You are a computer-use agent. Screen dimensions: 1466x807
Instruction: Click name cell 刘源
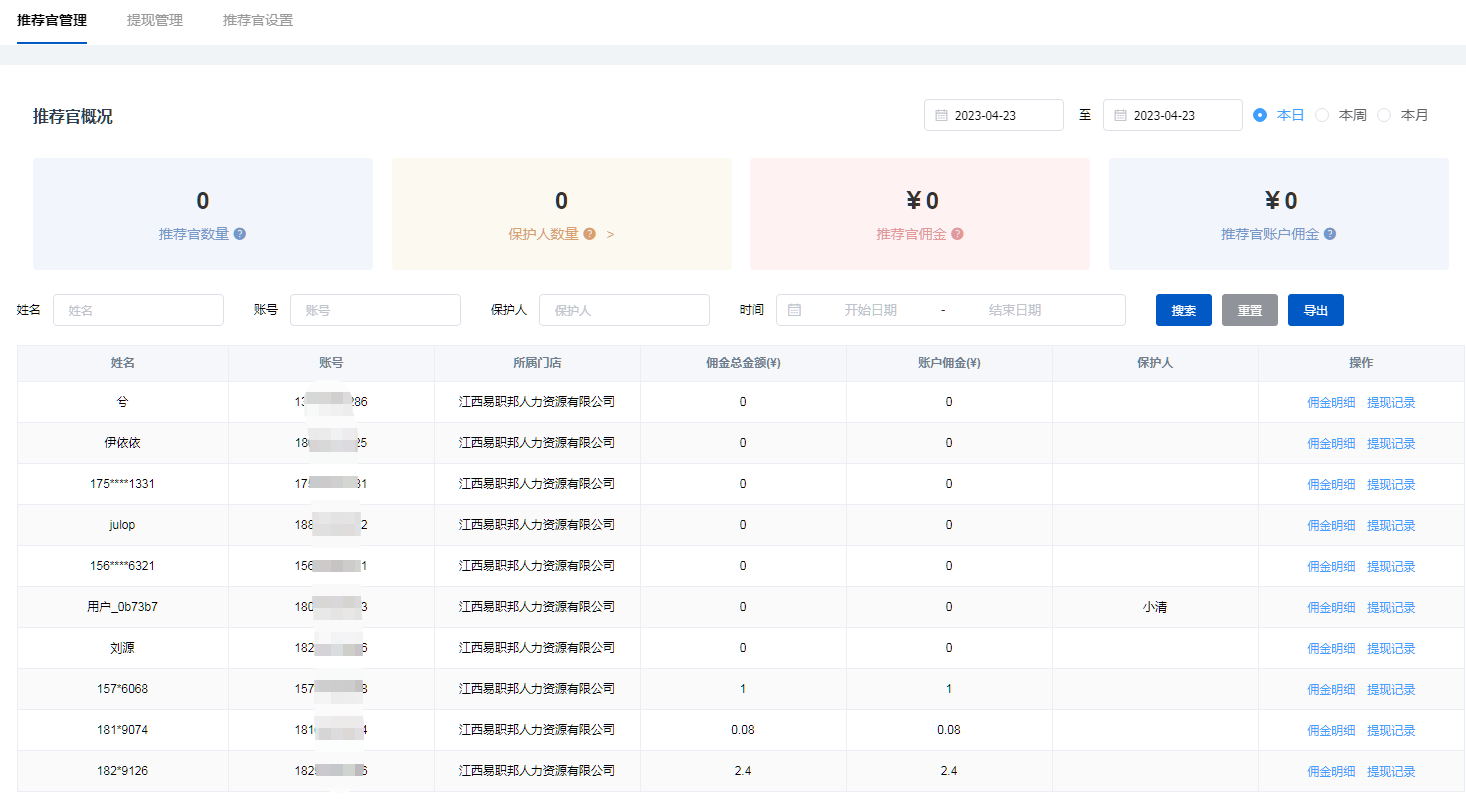click(x=122, y=648)
